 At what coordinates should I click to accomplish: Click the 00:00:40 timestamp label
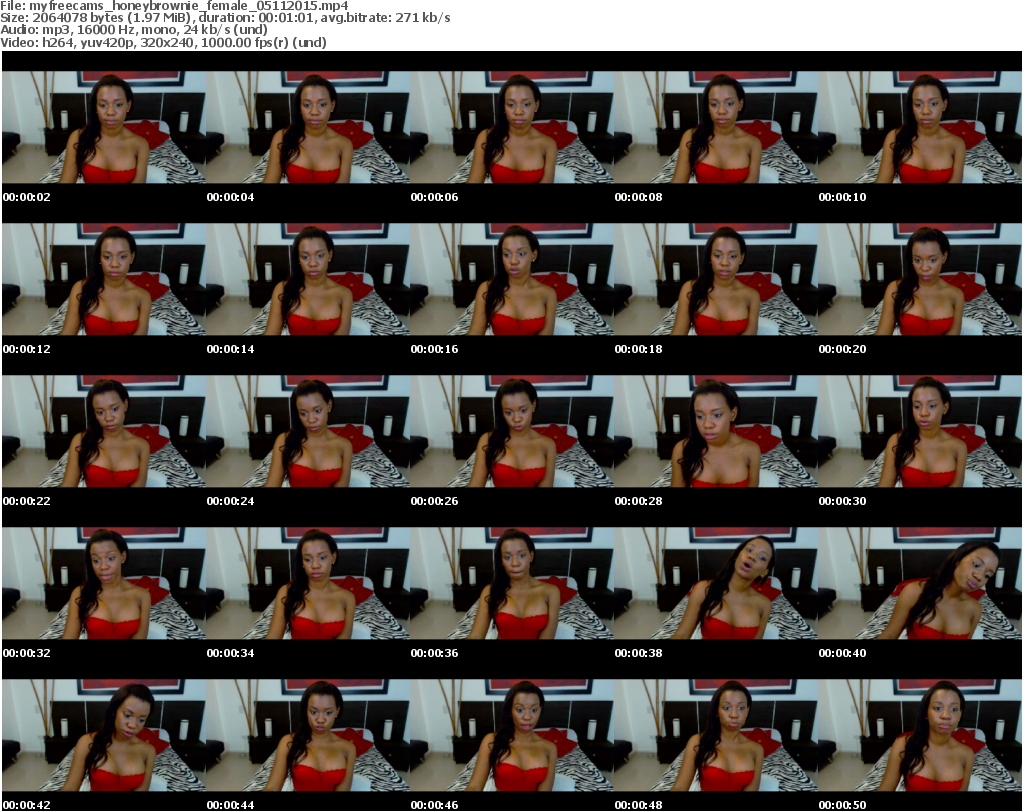pyautogui.click(x=842, y=653)
